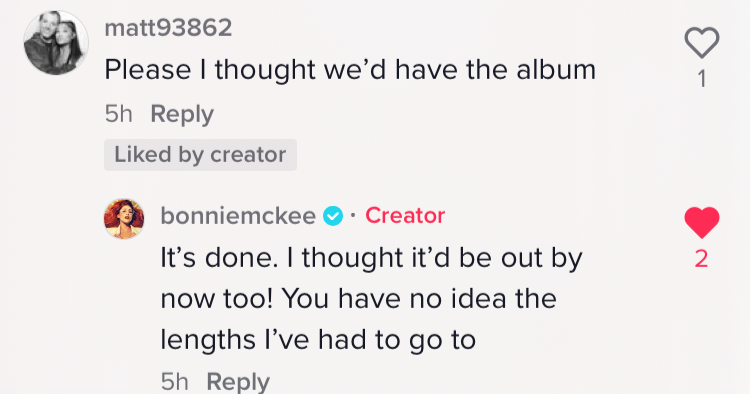Screen dimensions: 750x394
Task: Click the dot separator before Creator
Action: point(353,216)
